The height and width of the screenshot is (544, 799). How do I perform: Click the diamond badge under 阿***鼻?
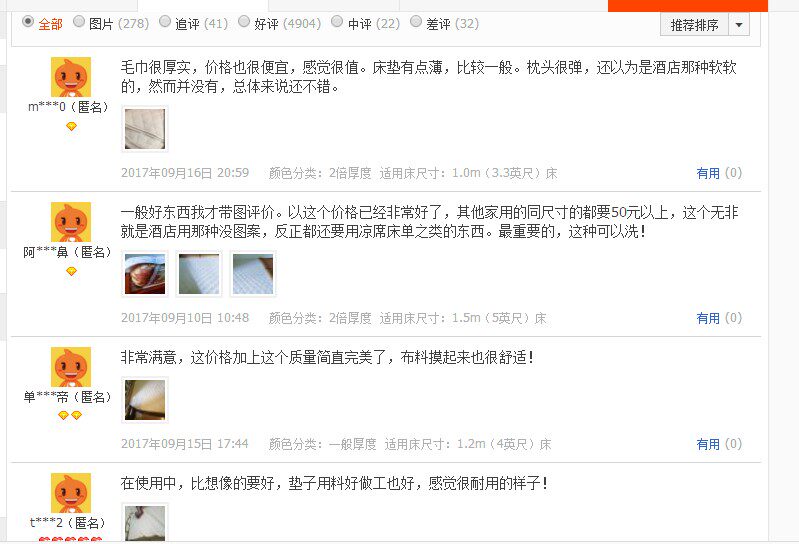tap(71, 271)
